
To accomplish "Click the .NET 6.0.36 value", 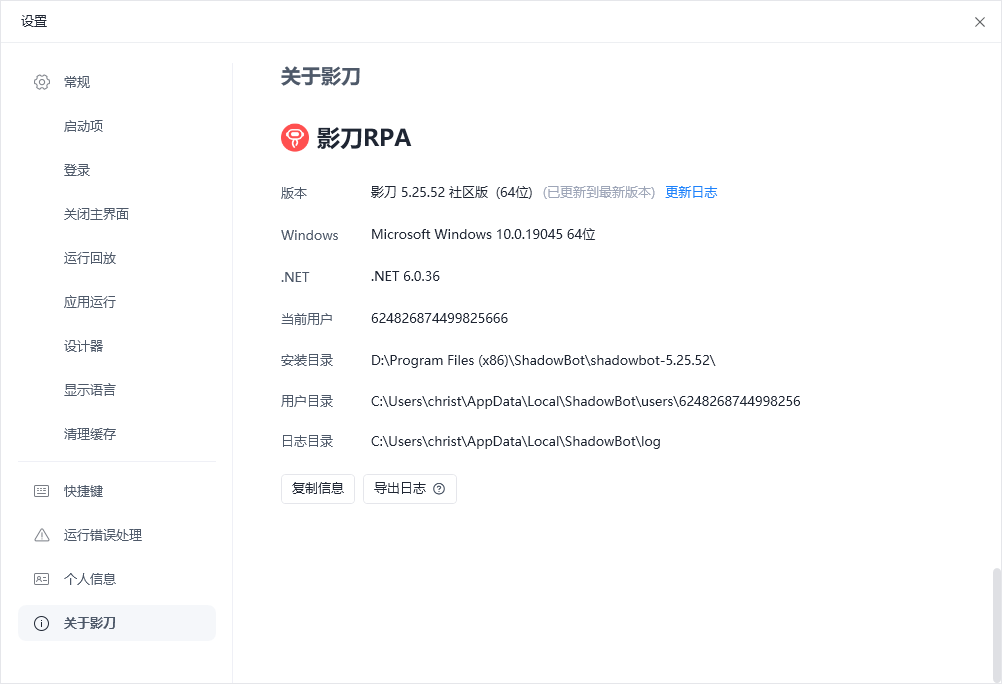I will pos(405,277).
